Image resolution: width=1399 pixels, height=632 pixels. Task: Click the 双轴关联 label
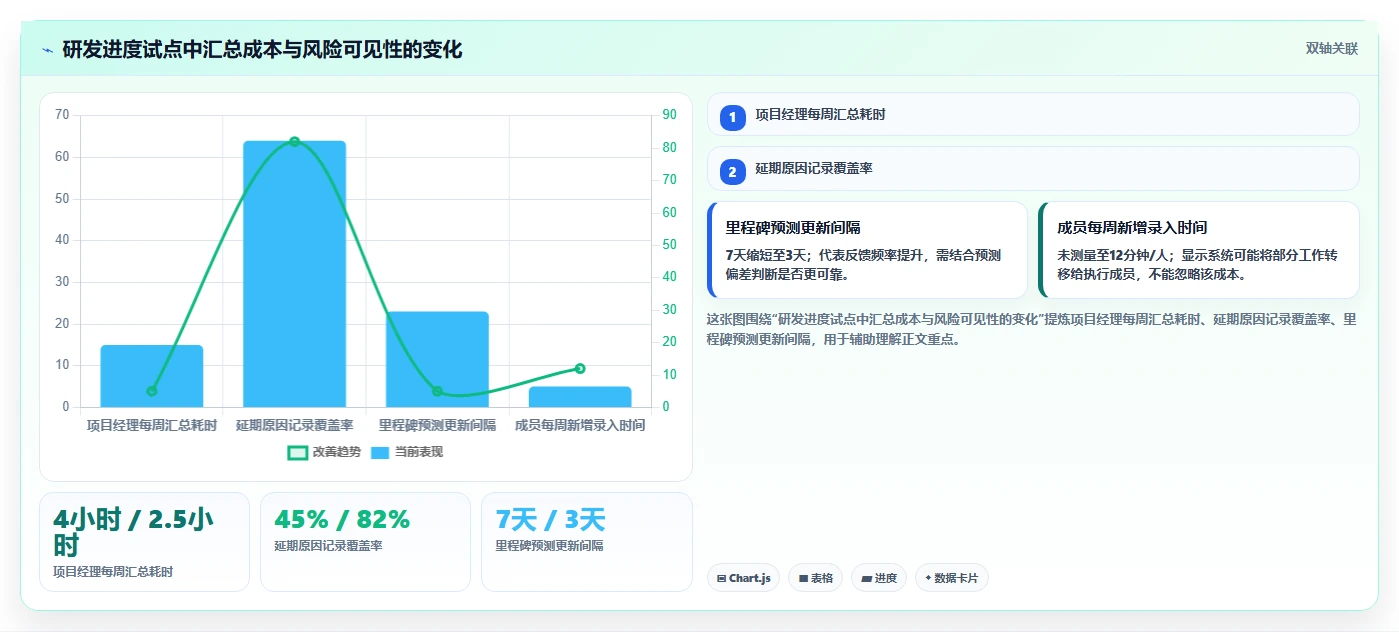click(x=1331, y=49)
